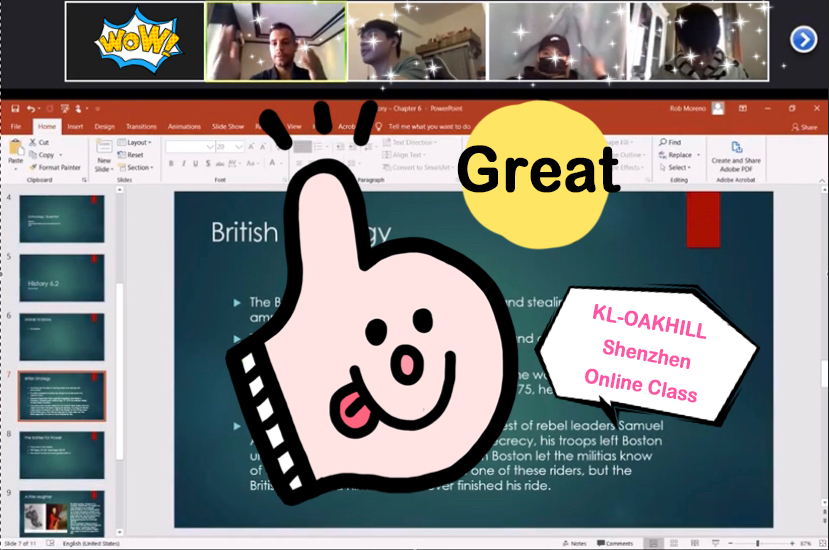The height and width of the screenshot is (550, 829).
Task: Click the Rob Moreno account picture
Action: click(x=718, y=108)
